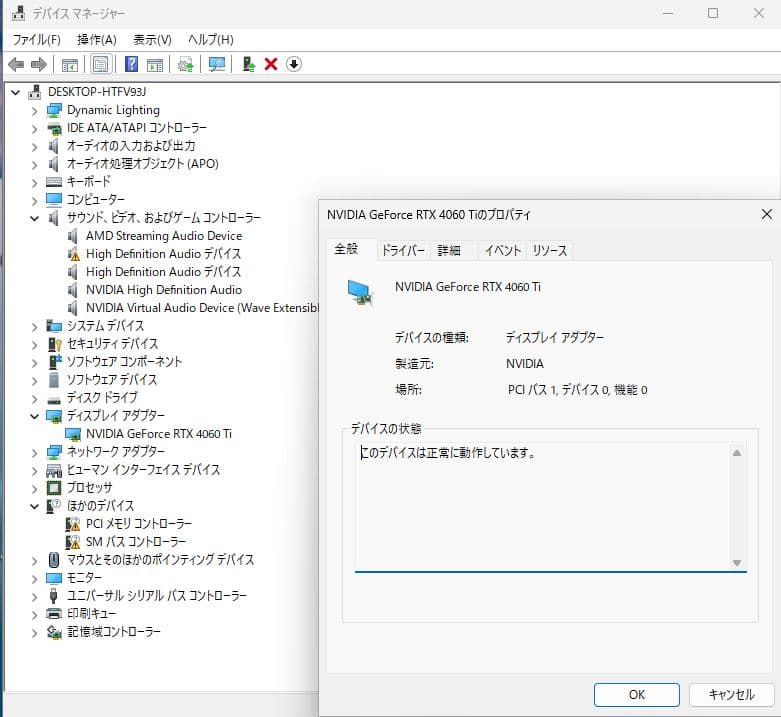Click the blue Help question-mark icon
The width and height of the screenshot is (781, 717).
click(131, 64)
